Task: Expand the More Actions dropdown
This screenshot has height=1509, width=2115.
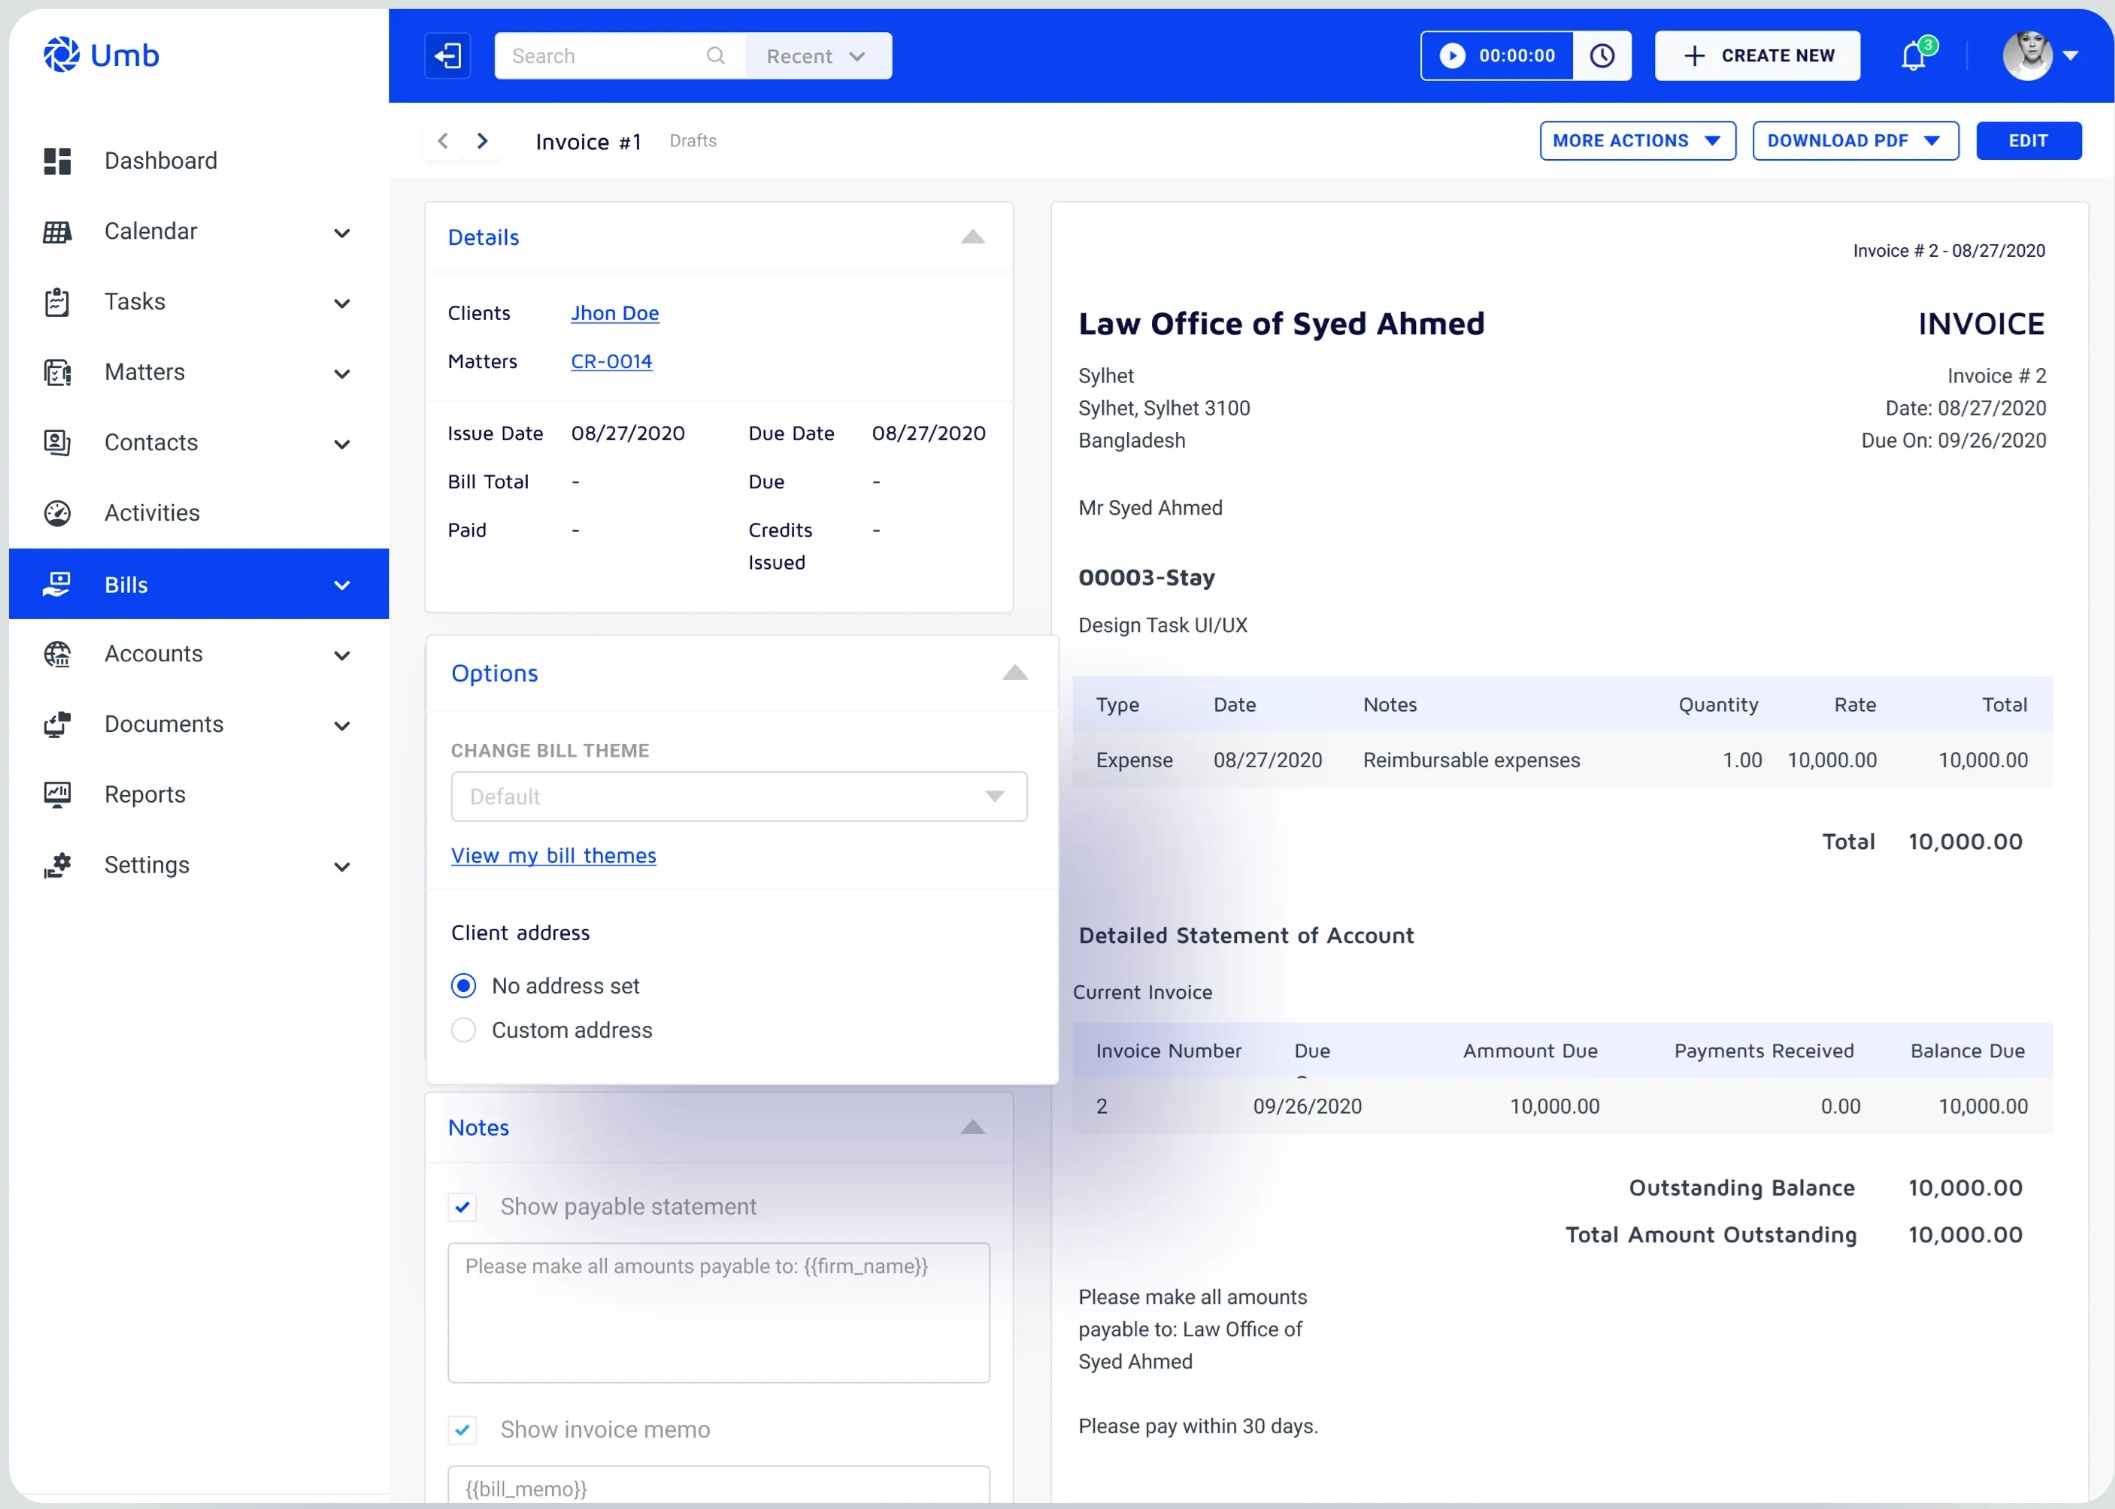Action: coord(1637,141)
